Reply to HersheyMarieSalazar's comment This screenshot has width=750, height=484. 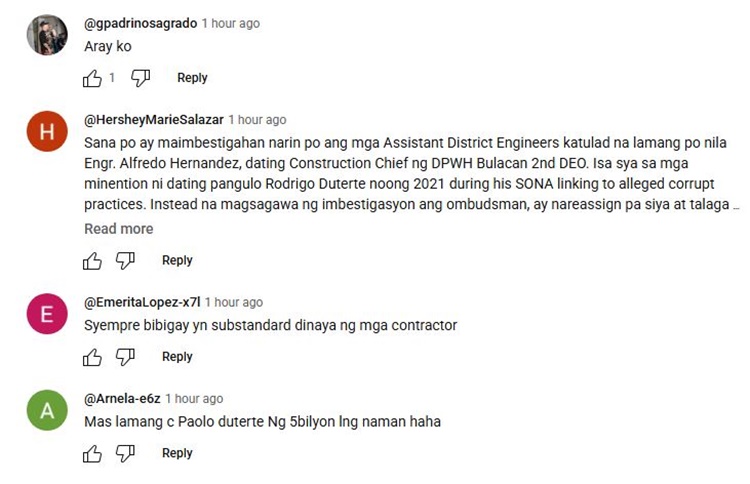click(x=177, y=260)
